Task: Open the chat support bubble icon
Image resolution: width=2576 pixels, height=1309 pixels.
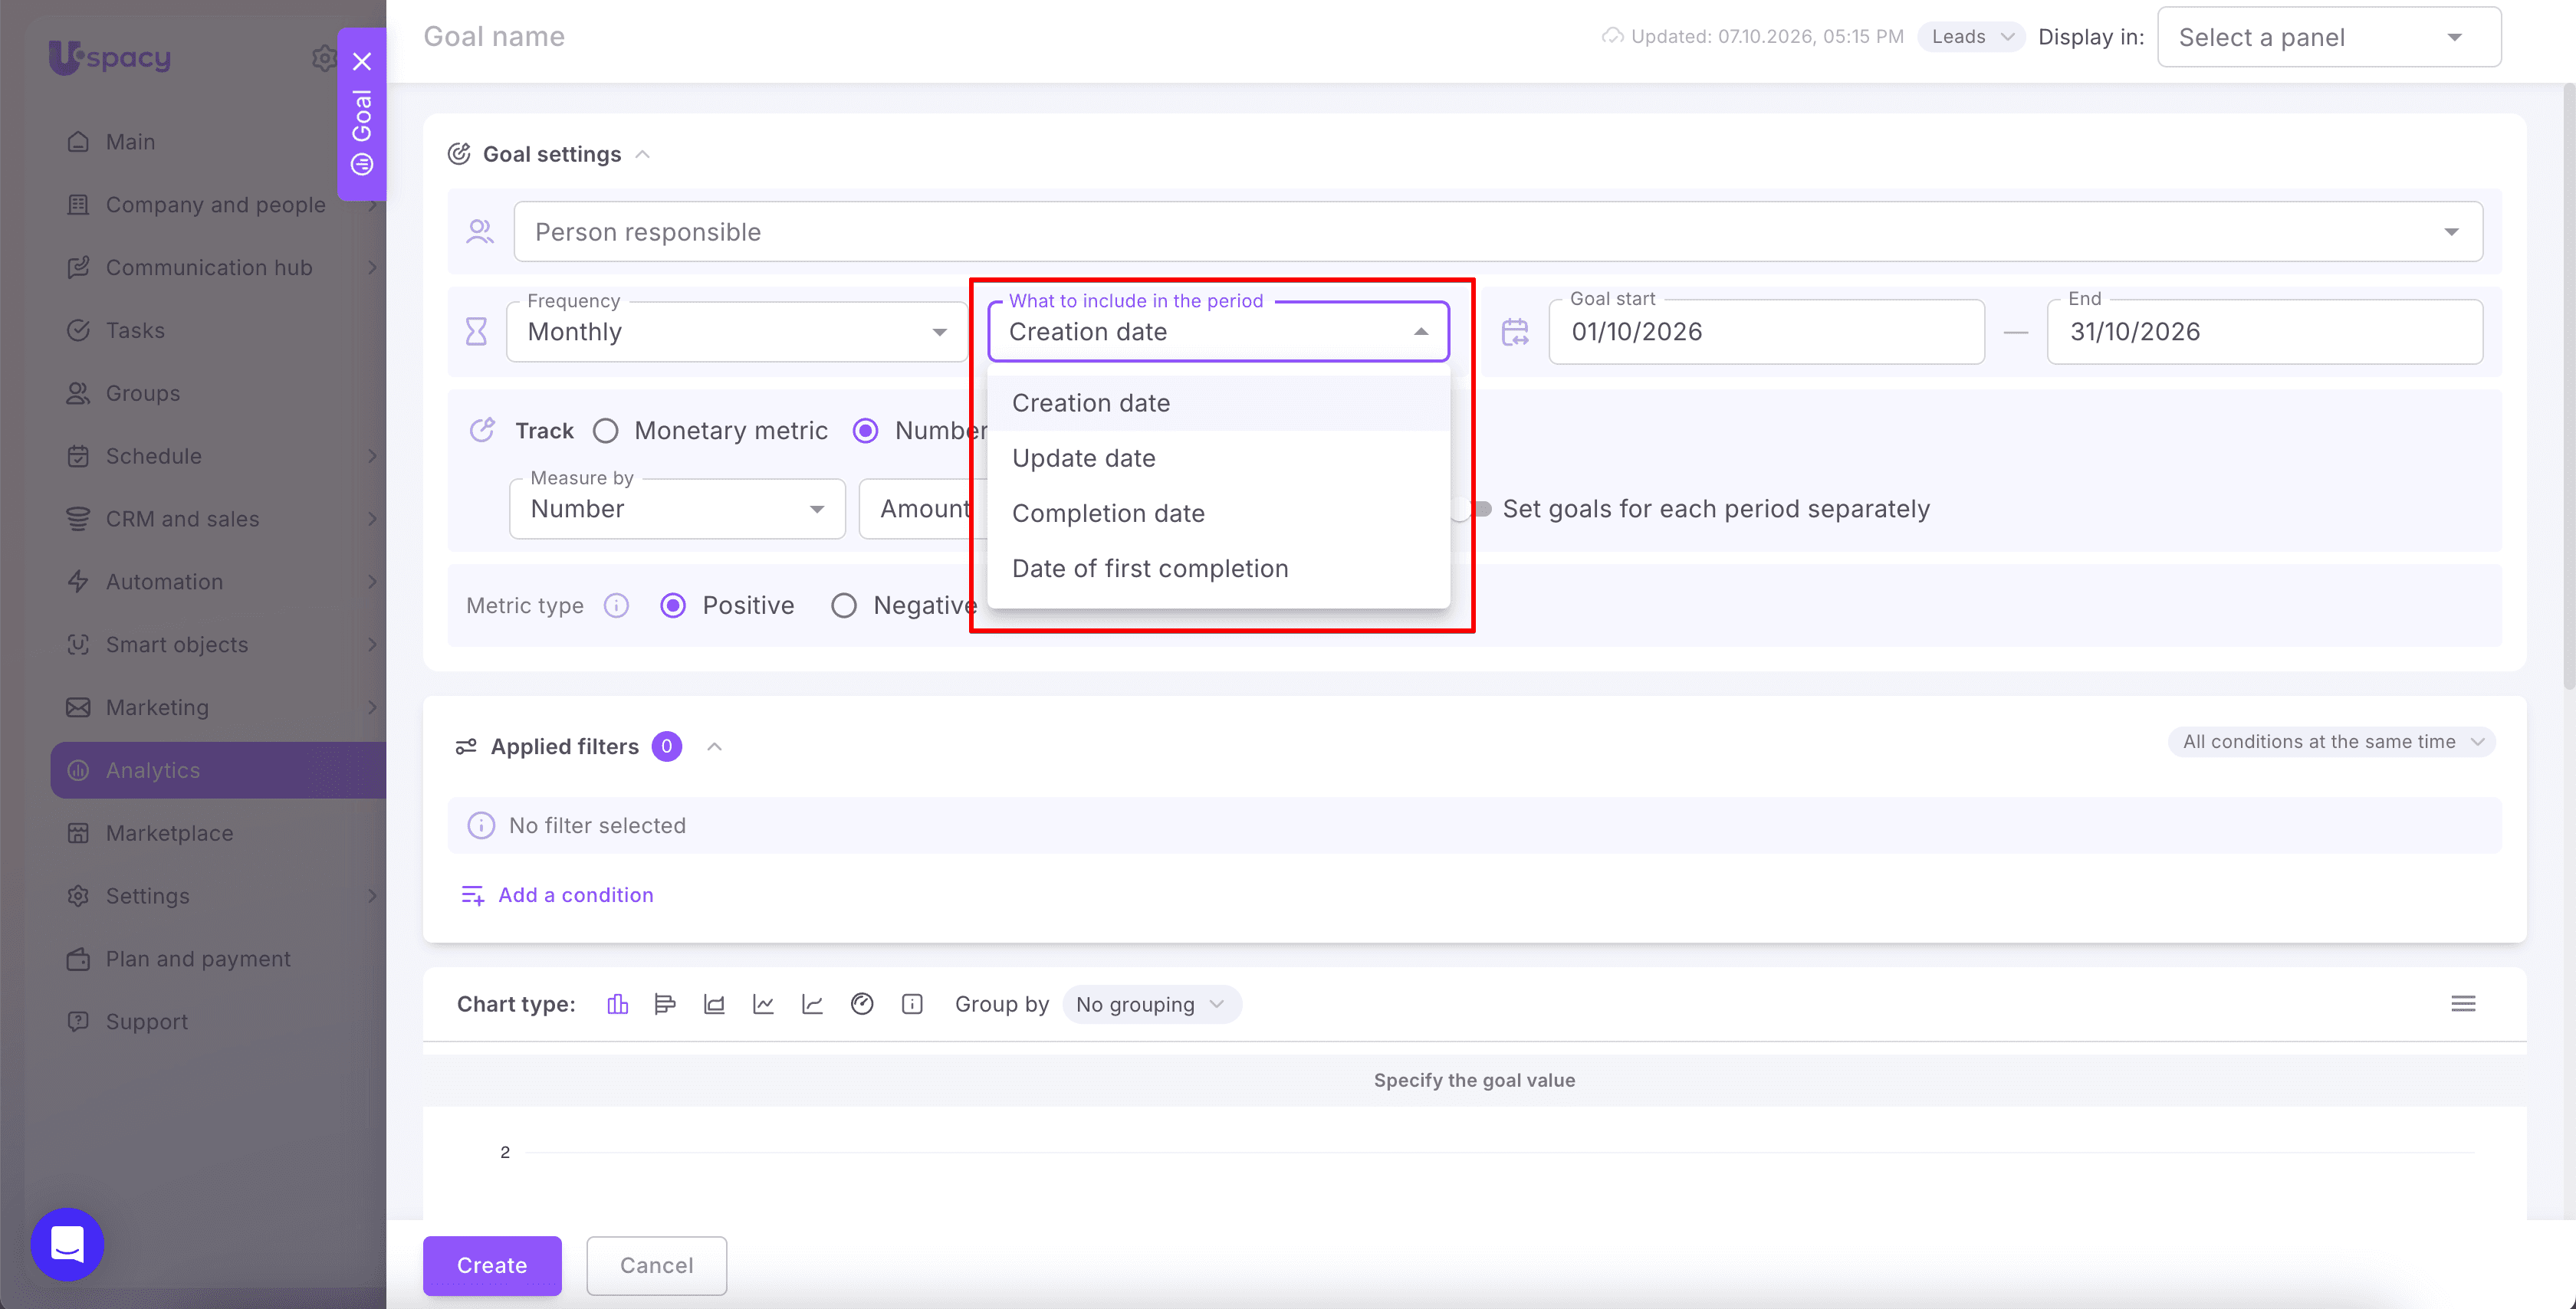Action: [x=67, y=1244]
